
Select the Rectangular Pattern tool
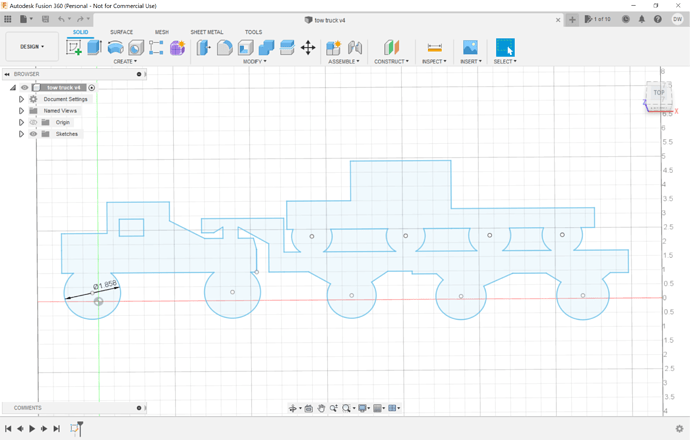[x=156, y=48]
